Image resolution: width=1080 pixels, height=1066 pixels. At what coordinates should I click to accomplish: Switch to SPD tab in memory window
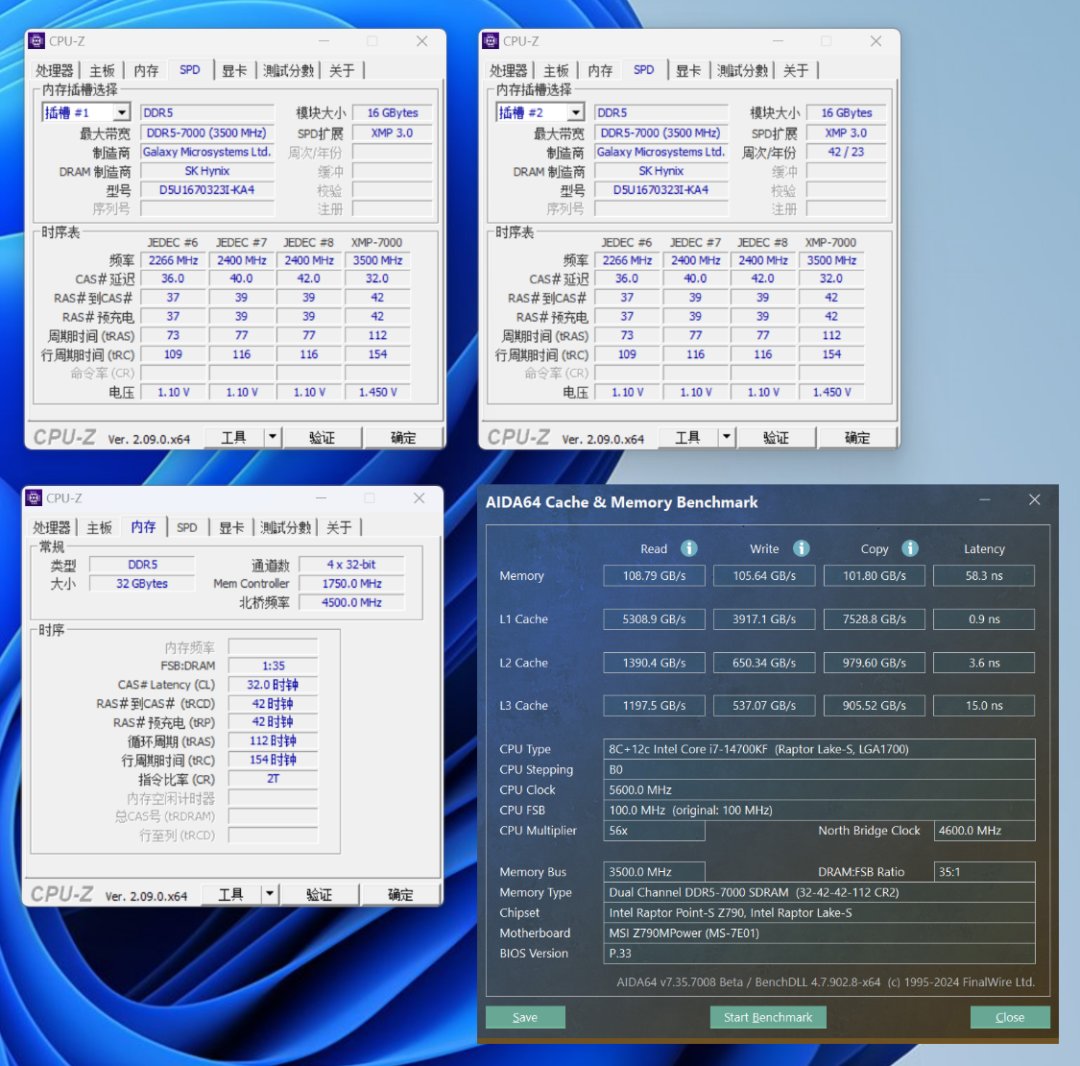[x=187, y=527]
